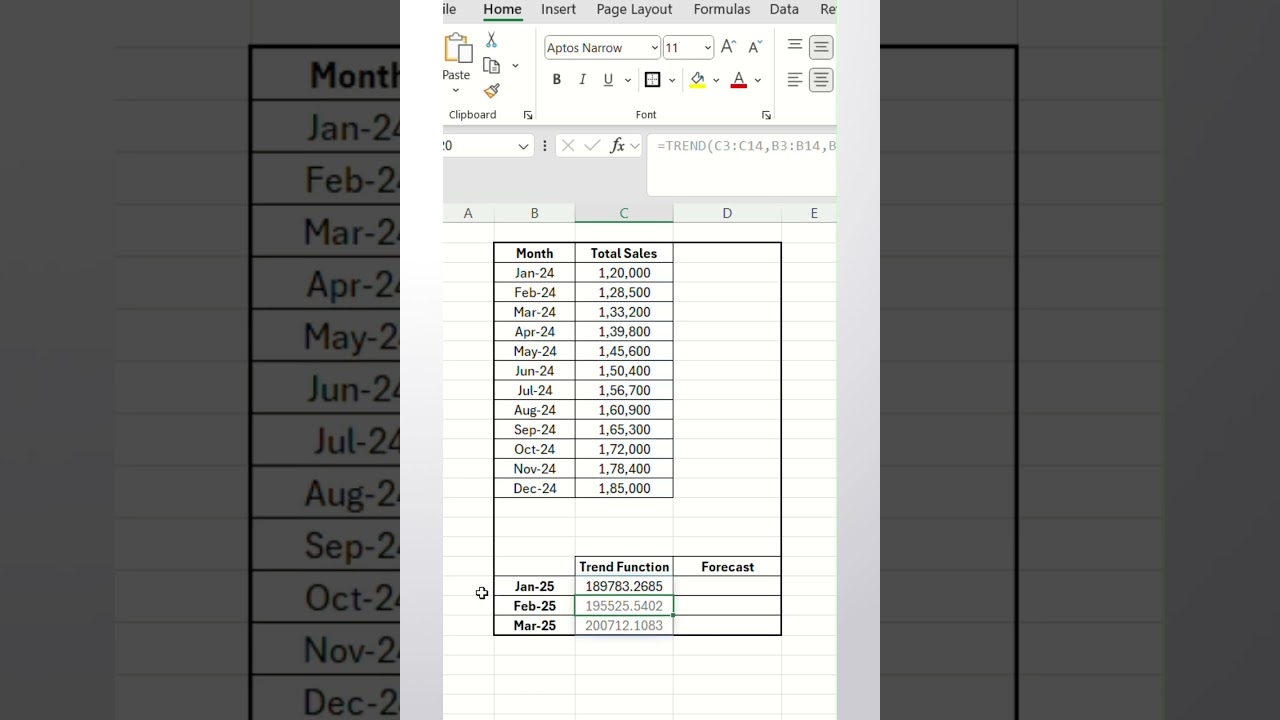Apply yellow Fill Color bucket
Image resolution: width=1280 pixels, height=720 pixels.
[x=697, y=80]
